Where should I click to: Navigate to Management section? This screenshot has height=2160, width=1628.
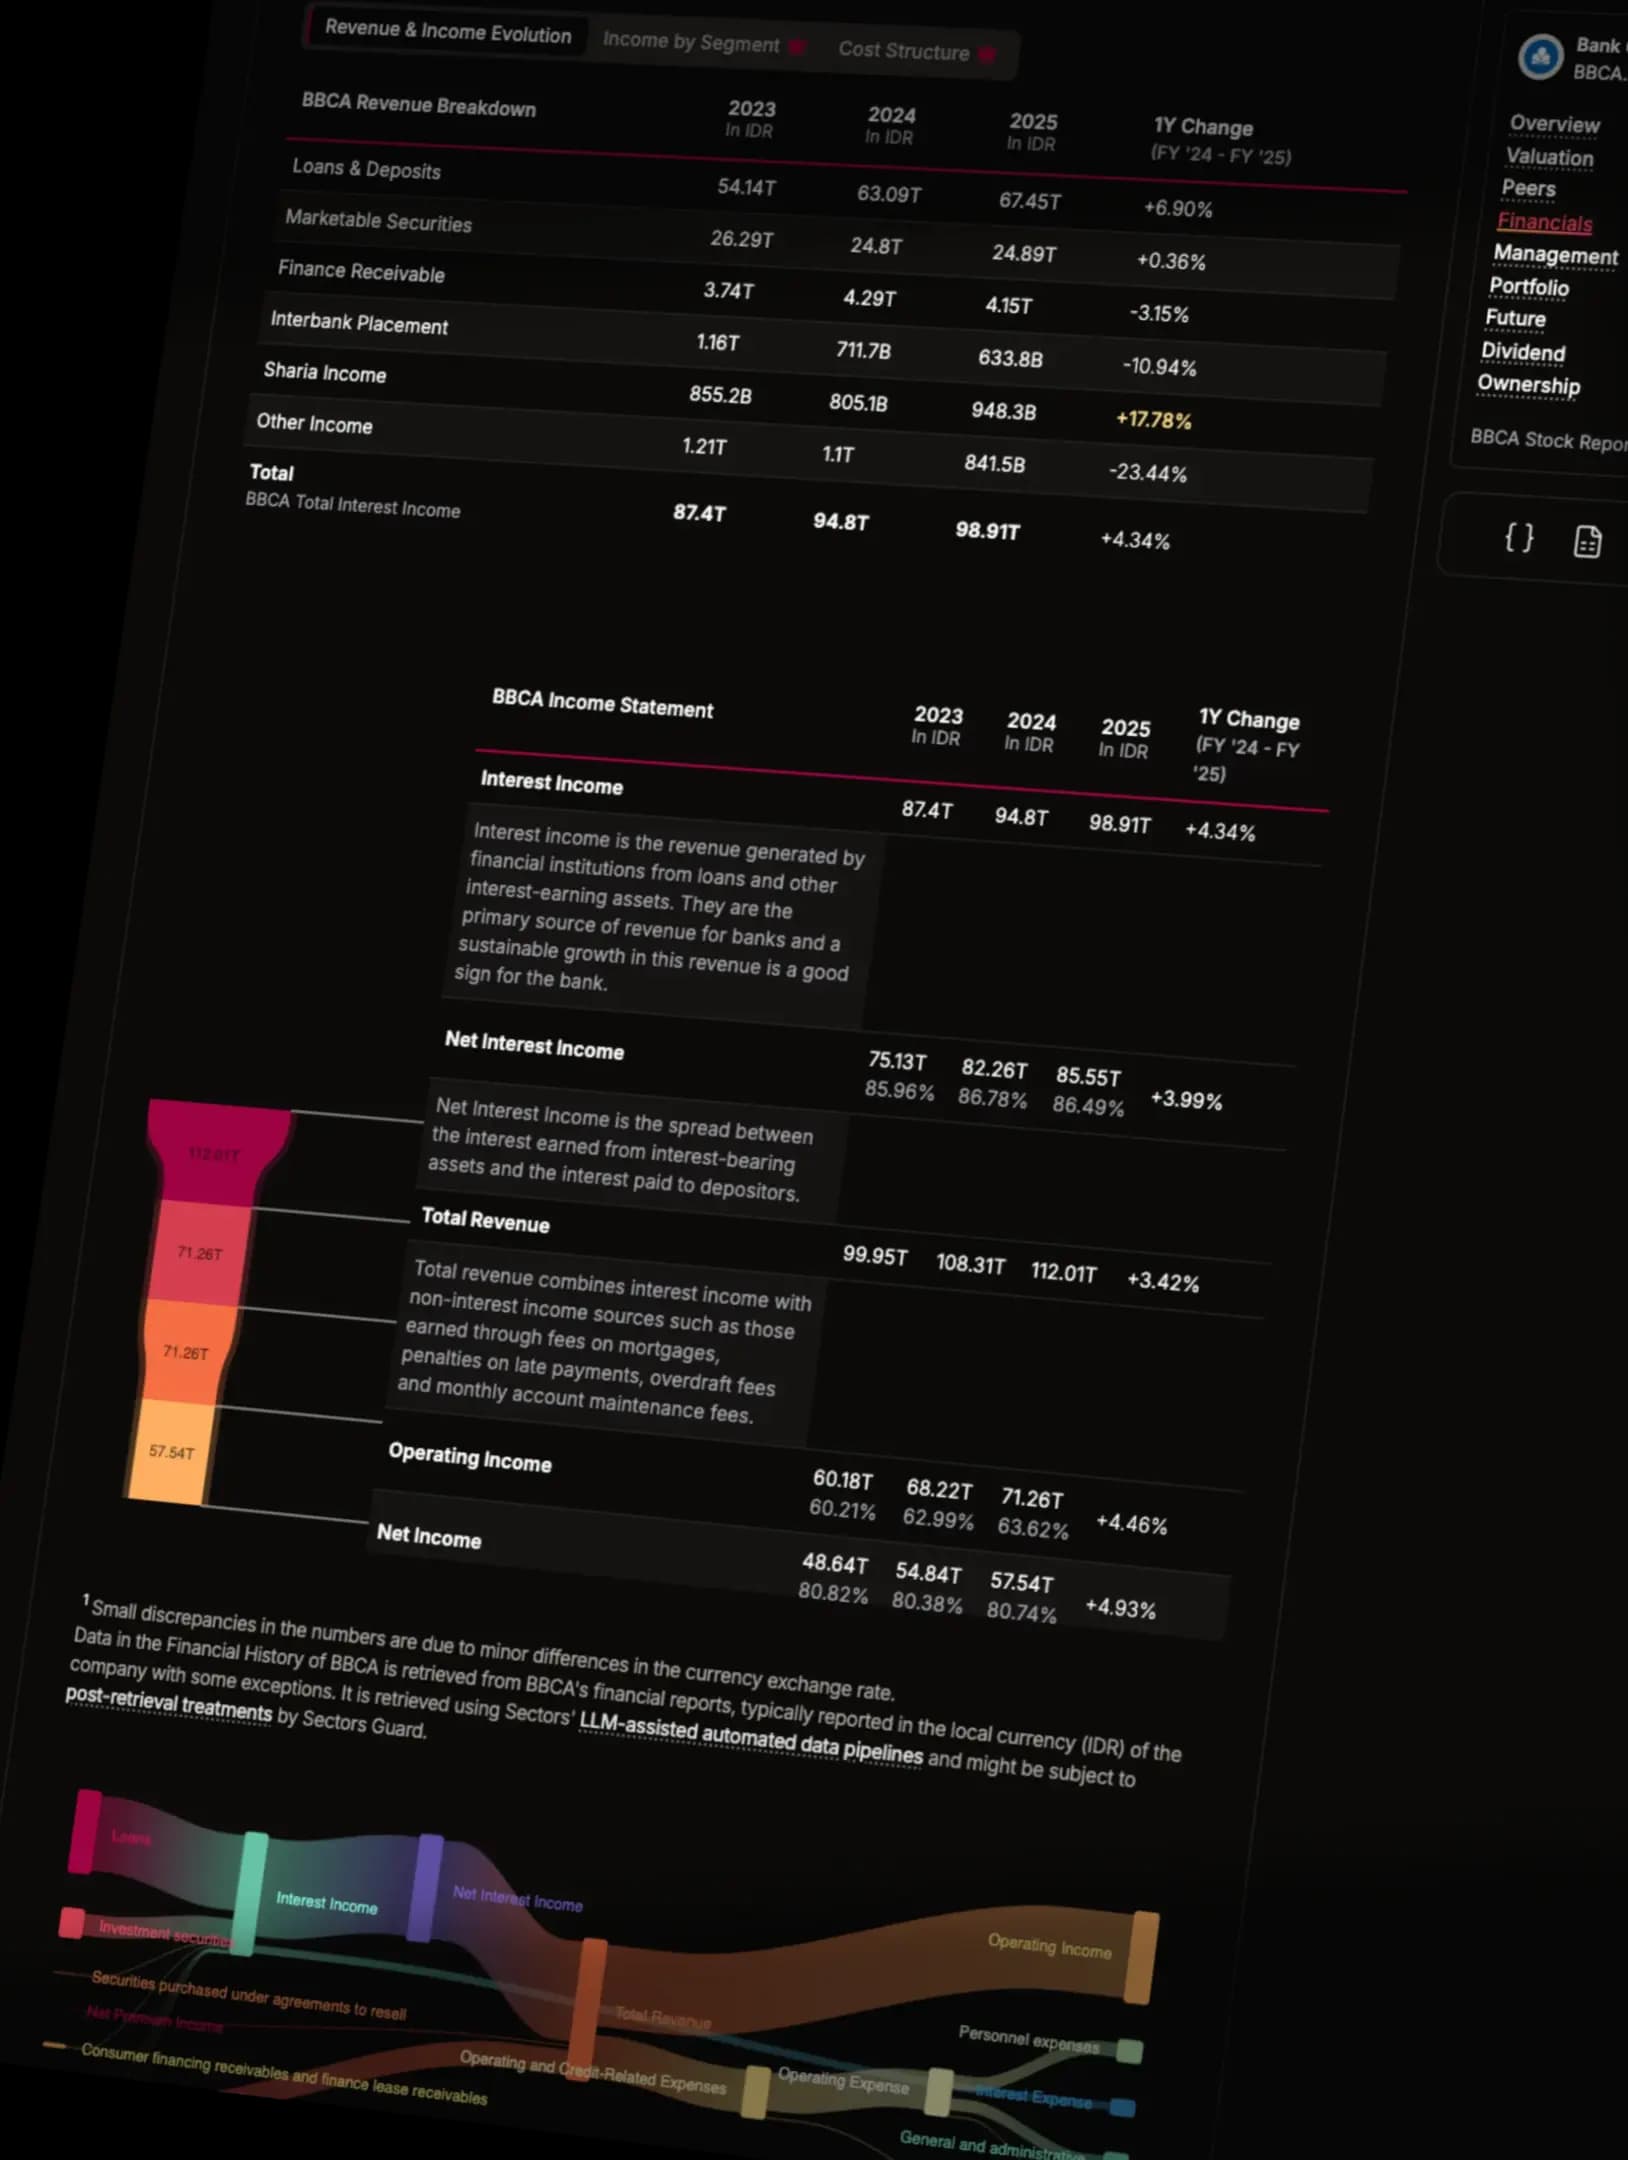point(1555,255)
